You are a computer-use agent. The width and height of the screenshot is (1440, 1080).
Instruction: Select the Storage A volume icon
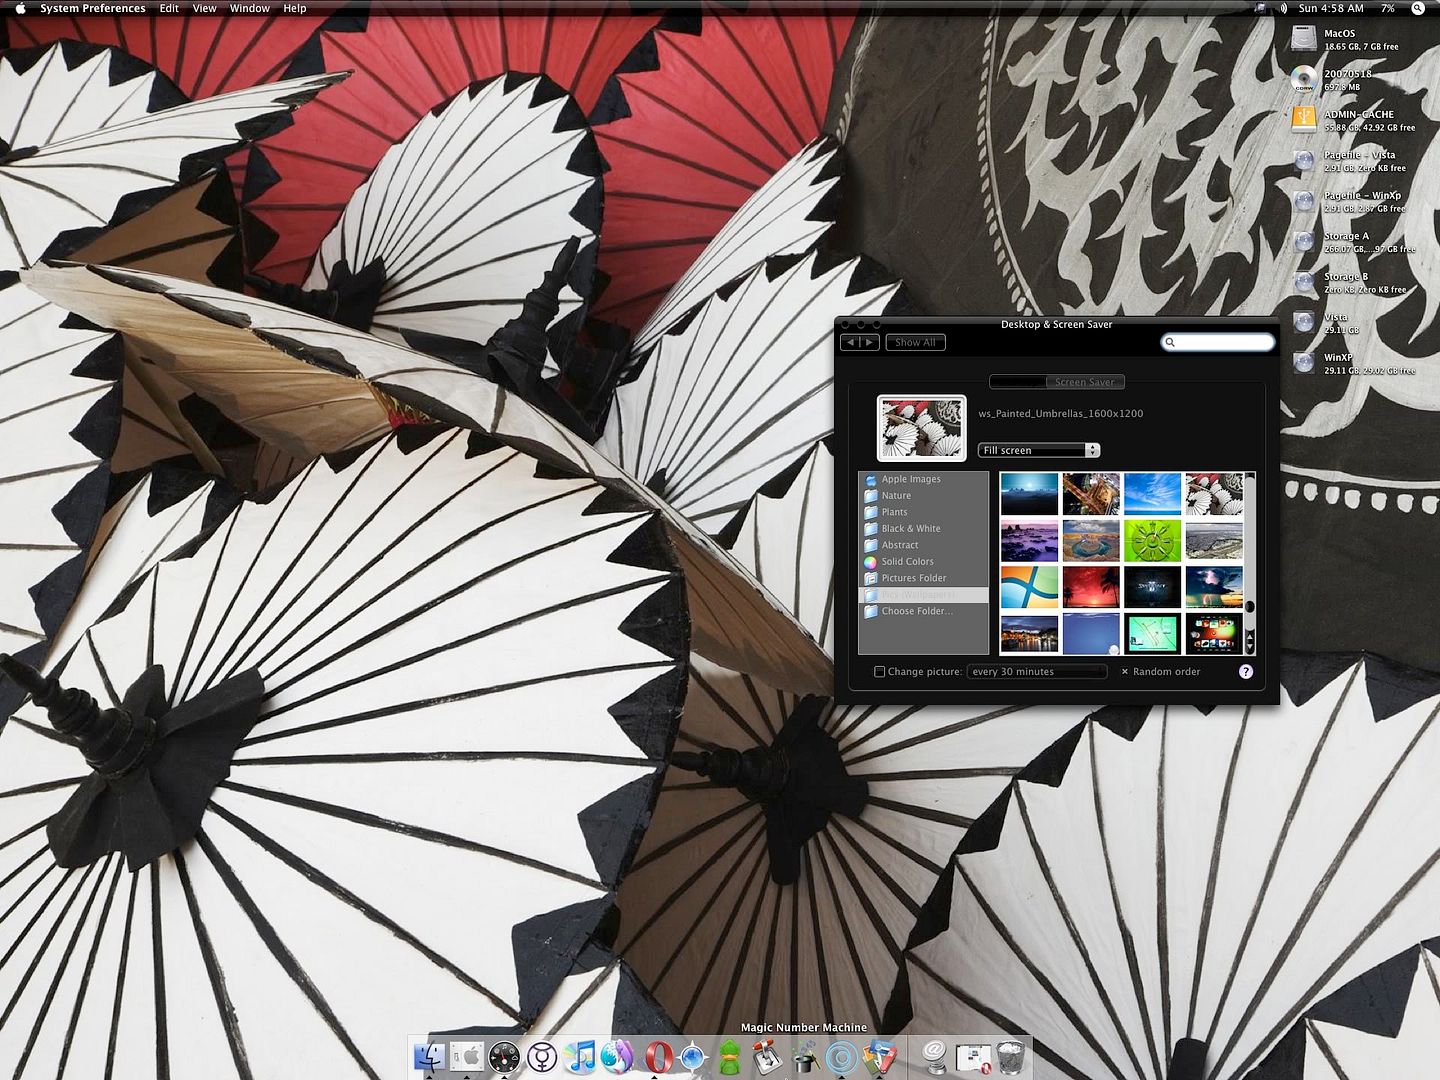point(1303,242)
